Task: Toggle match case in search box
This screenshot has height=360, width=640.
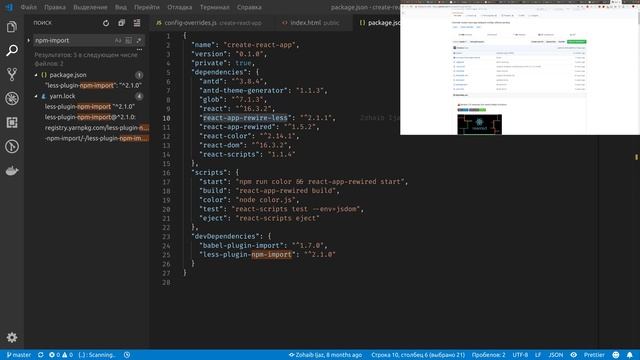Action: pos(118,40)
